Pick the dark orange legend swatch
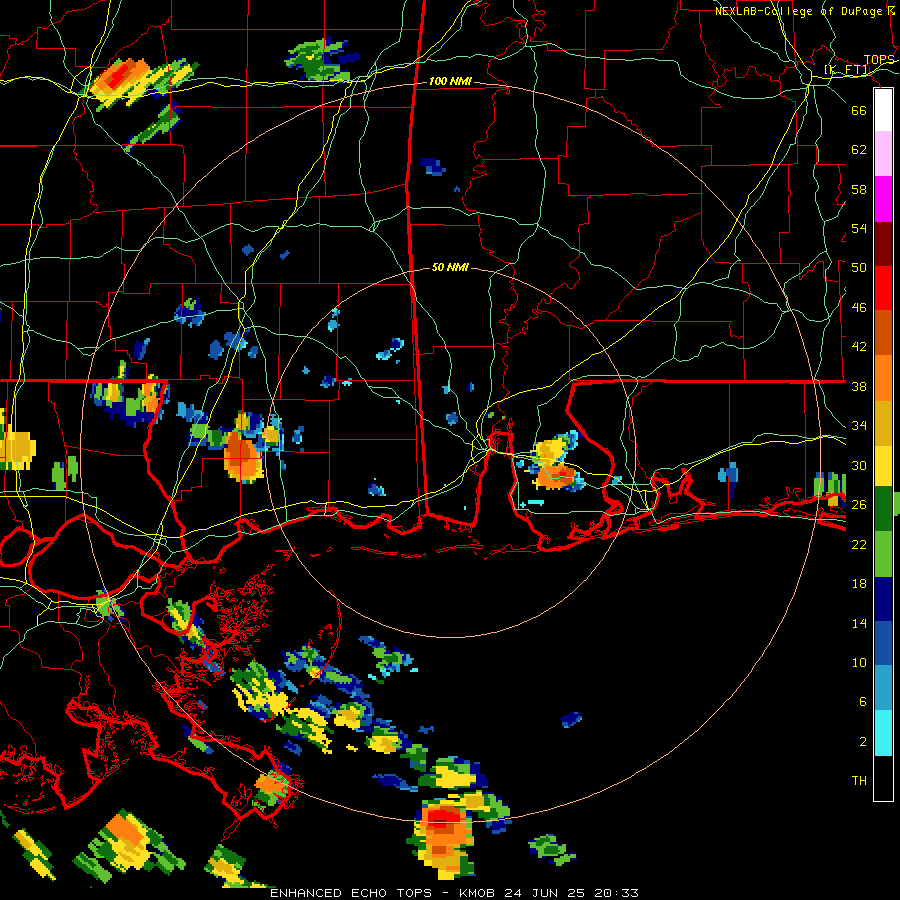The image size is (900, 900). tap(883, 332)
